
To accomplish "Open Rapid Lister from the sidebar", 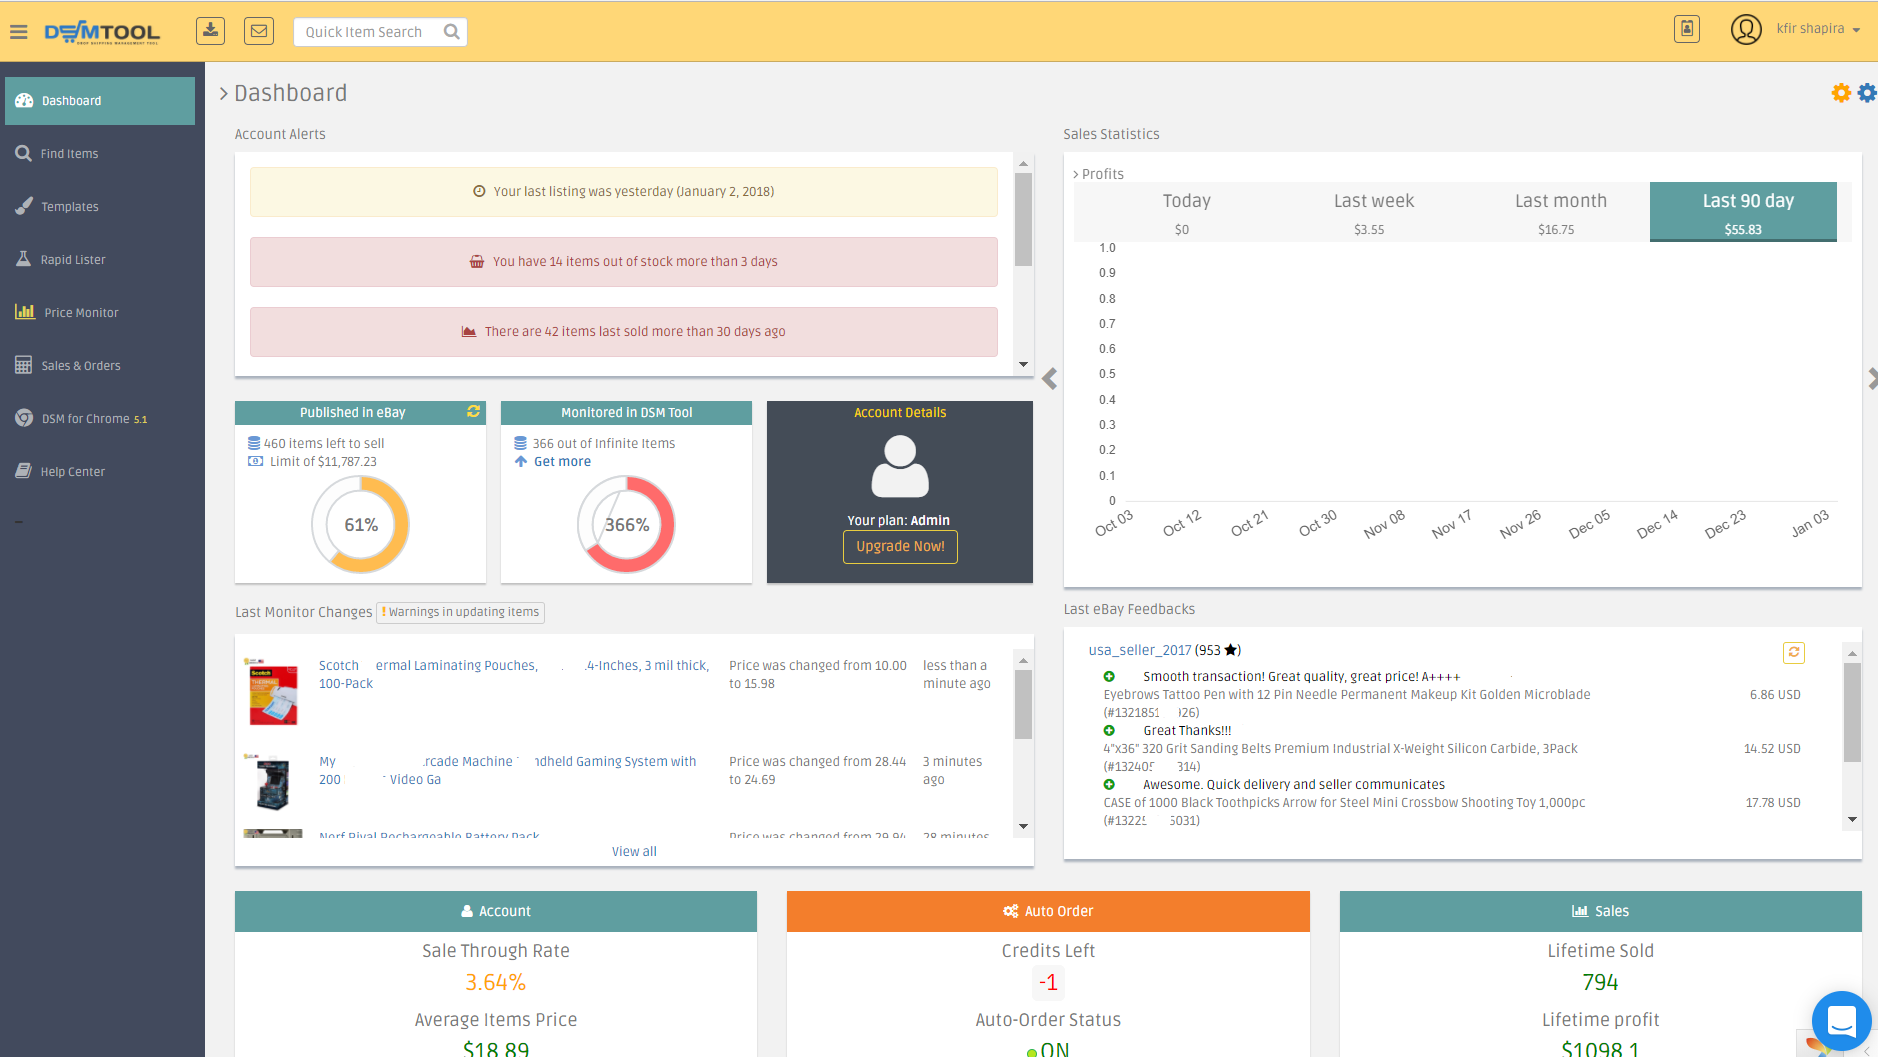I will tap(72, 259).
